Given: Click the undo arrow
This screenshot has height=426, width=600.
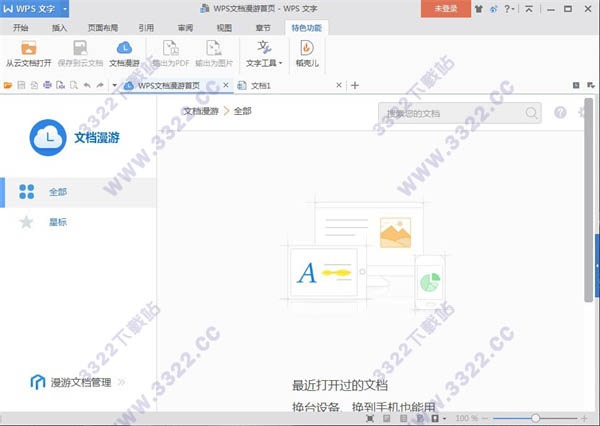Looking at the screenshot, I should point(87,85).
